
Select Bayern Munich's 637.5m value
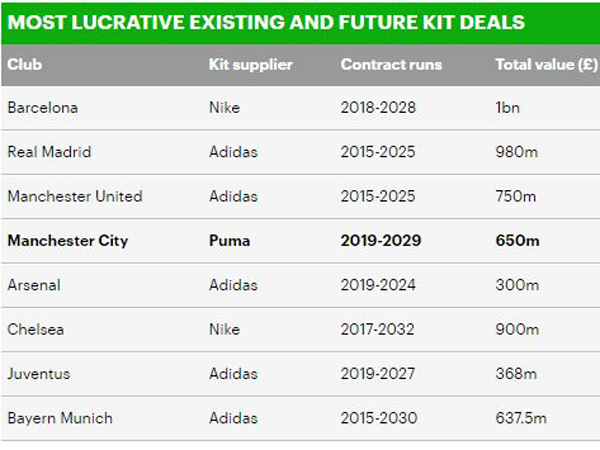(x=521, y=417)
